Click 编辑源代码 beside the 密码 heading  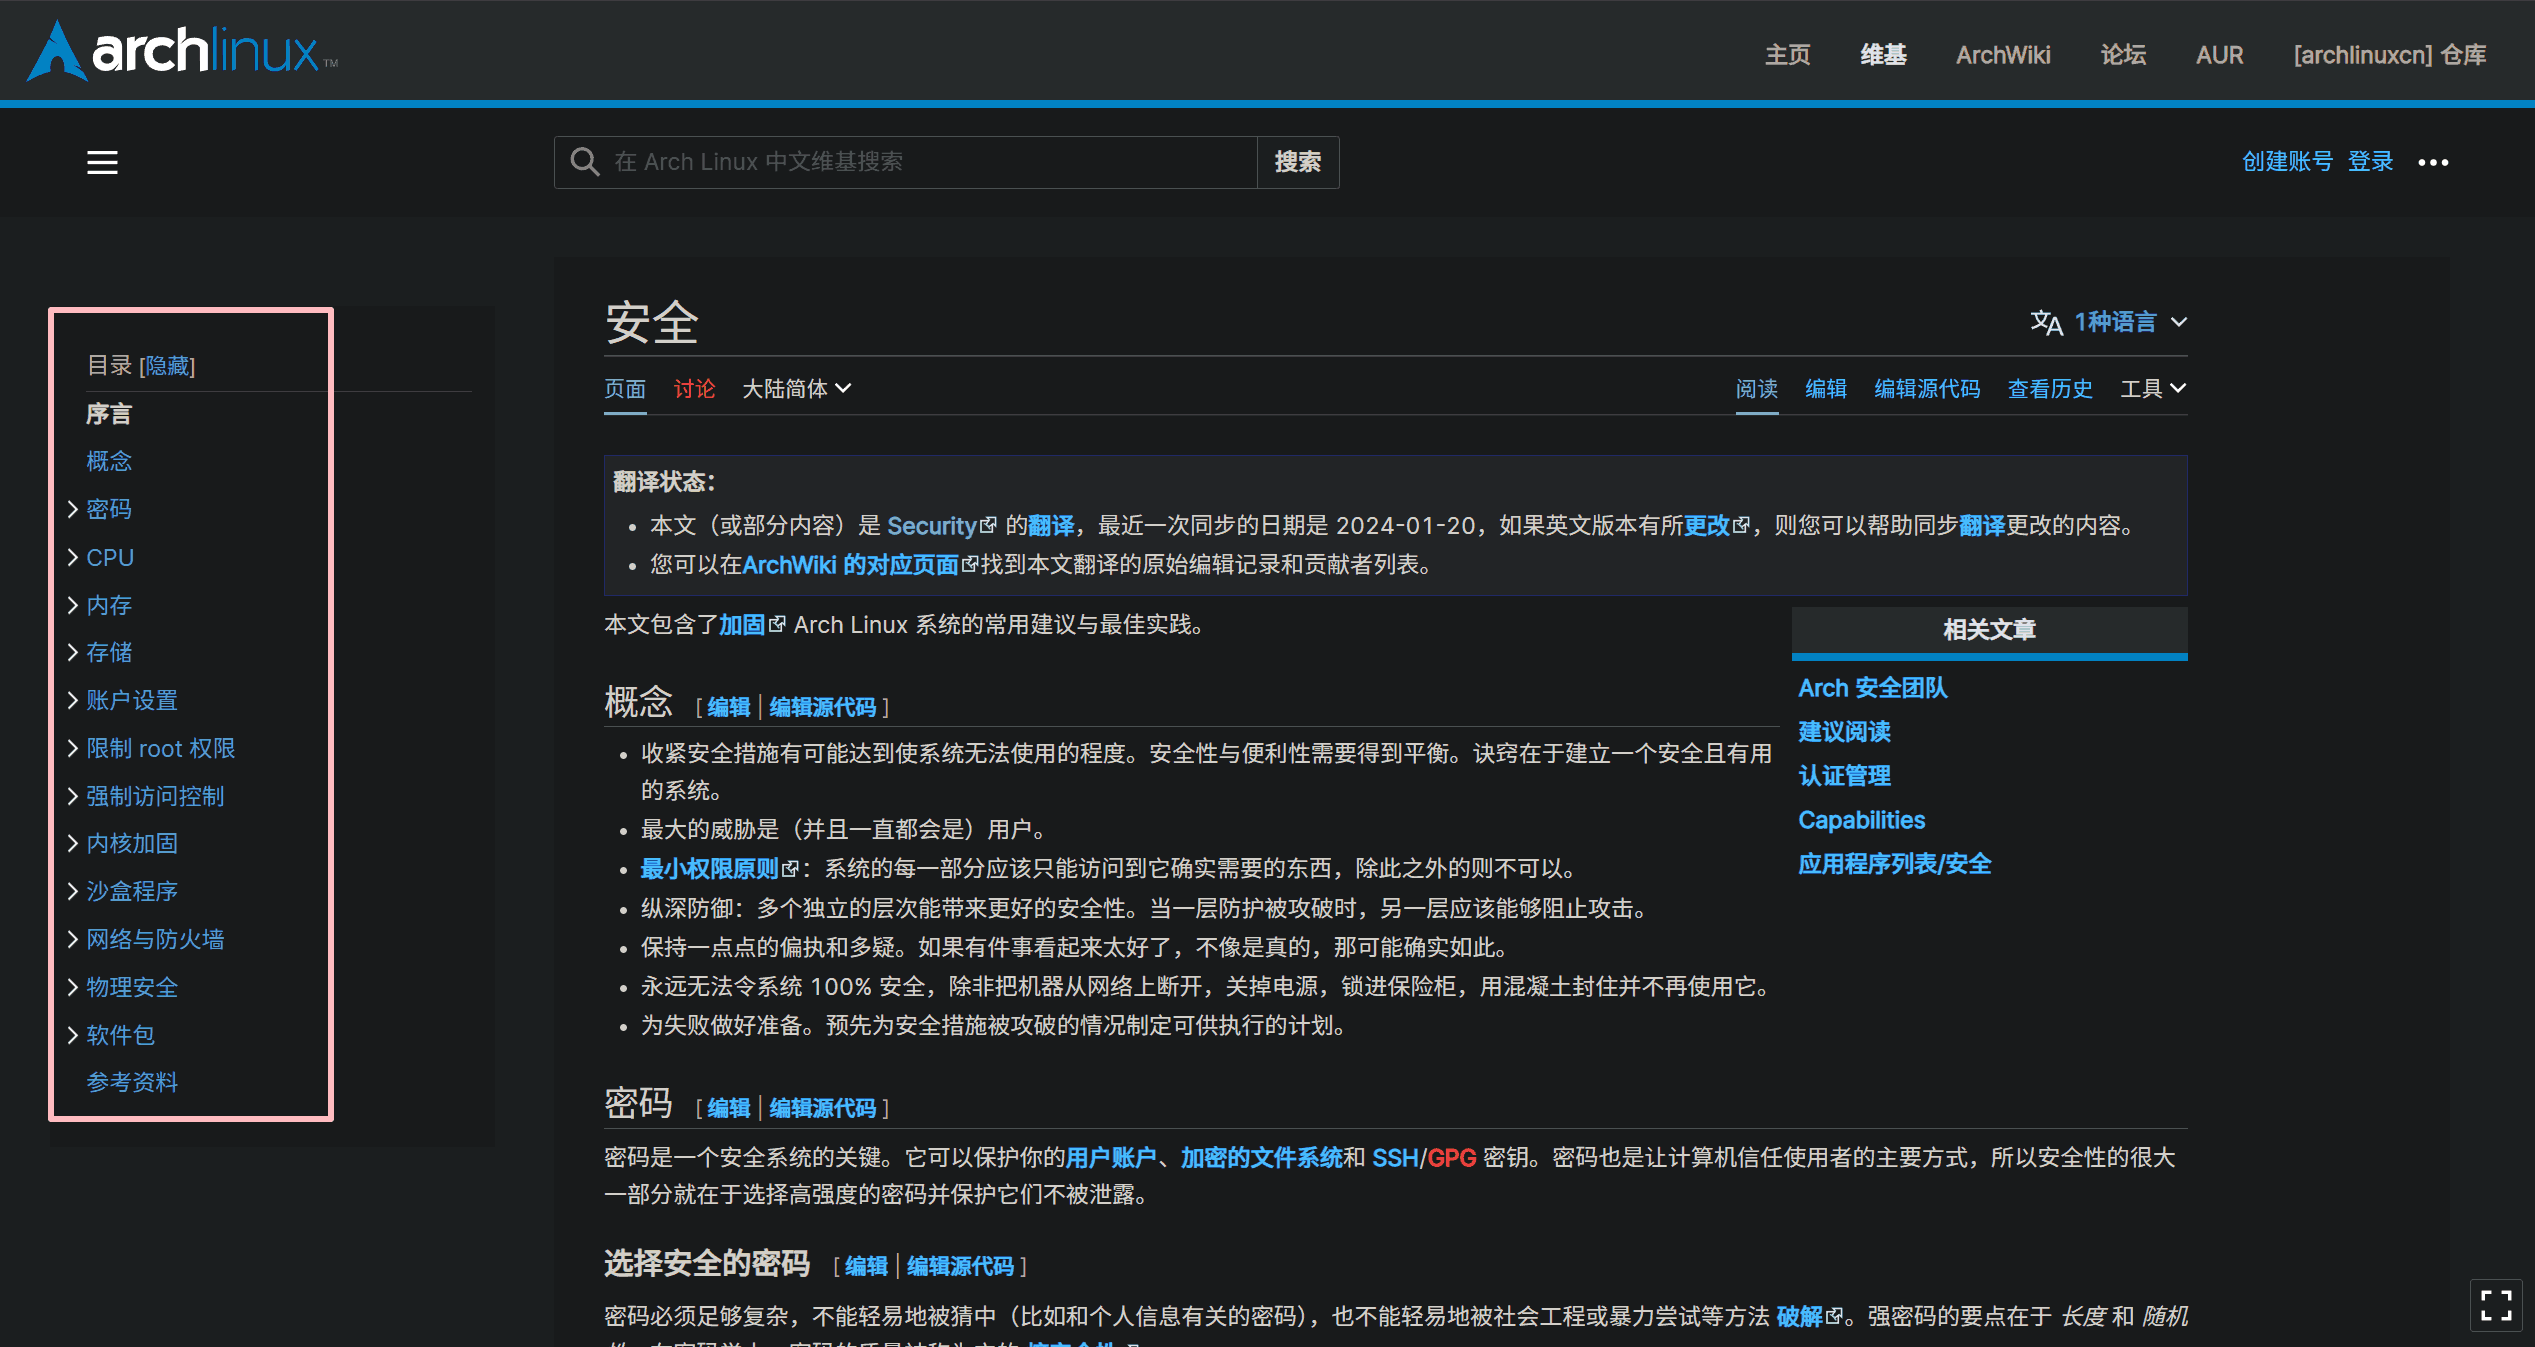click(x=823, y=1109)
